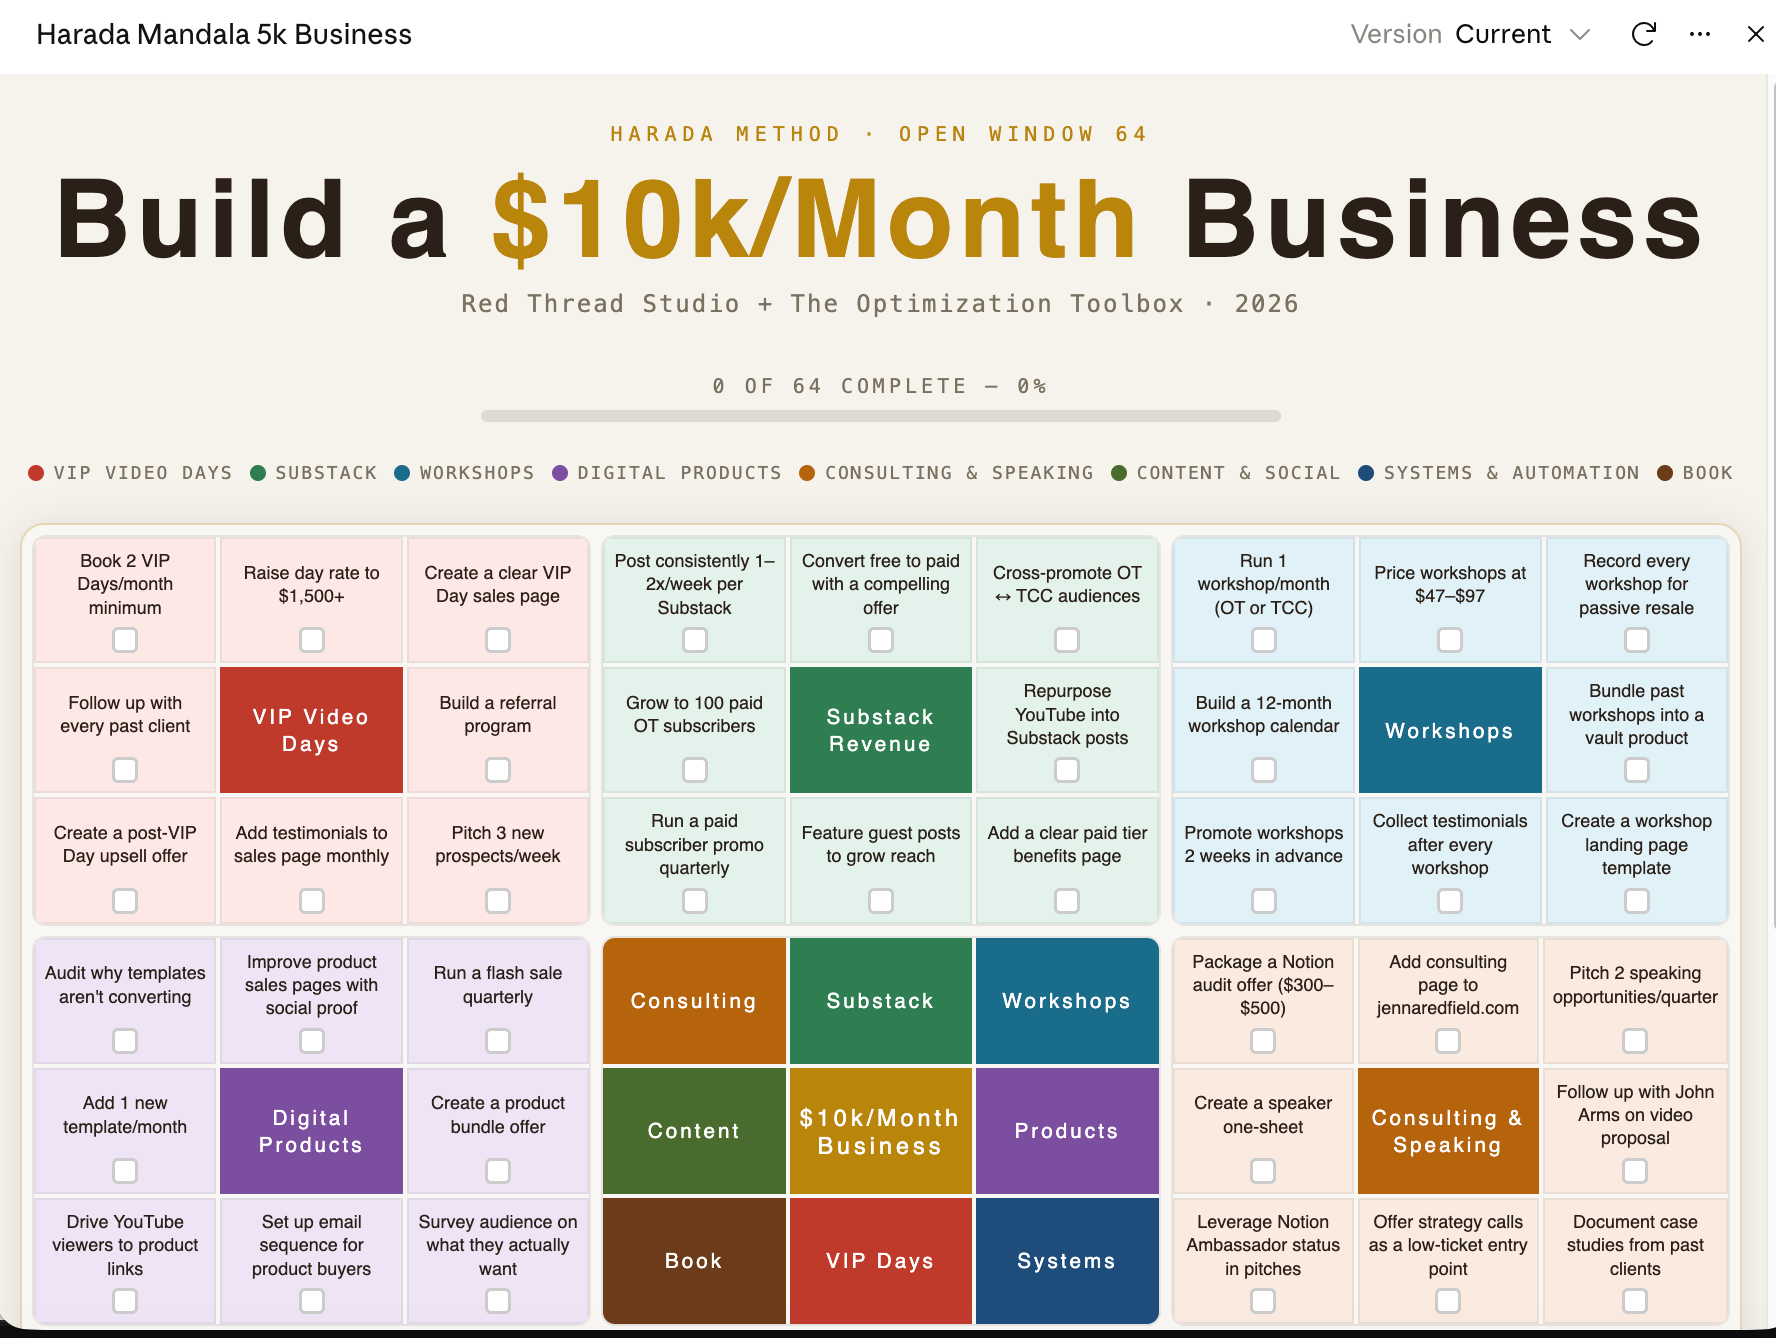Click the blue Workshops legend dot
The height and width of the screenshot is (1338, 1776).
point(402,473)
